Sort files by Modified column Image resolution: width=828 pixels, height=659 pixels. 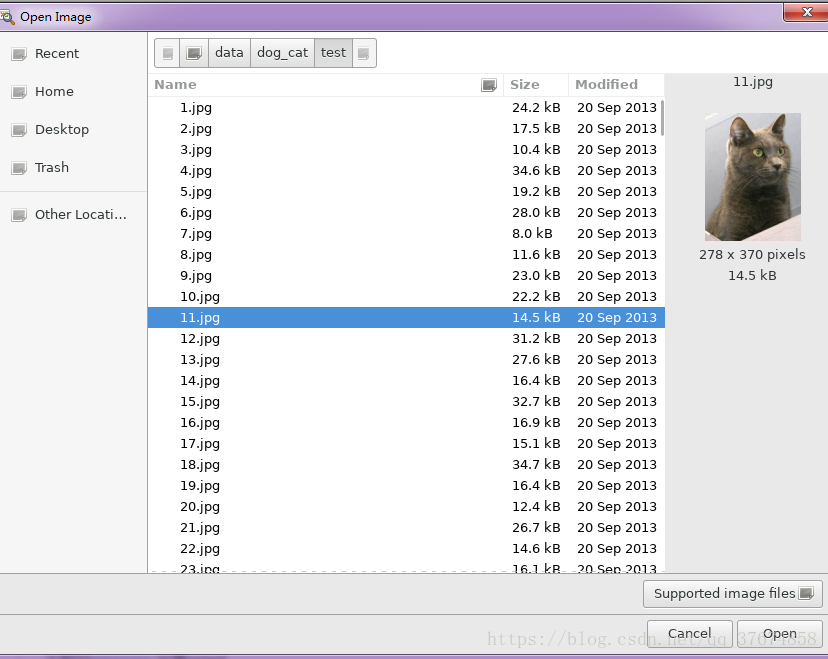[x=616, y=85]
